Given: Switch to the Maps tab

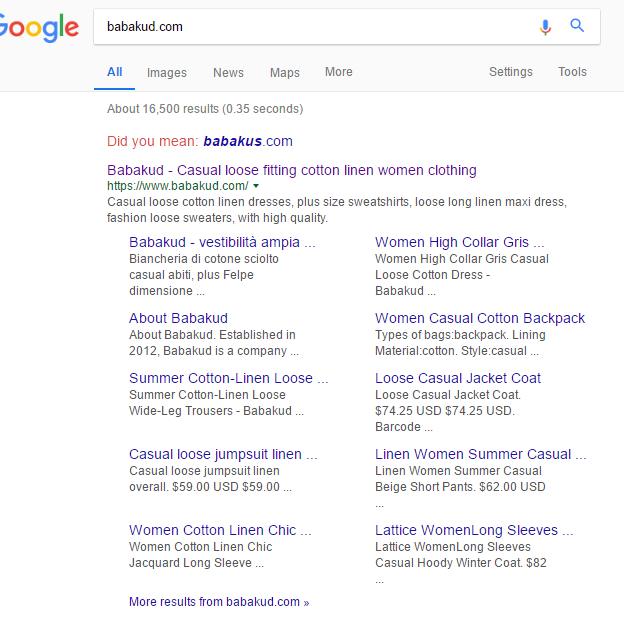Looking at the screenshot, I should click(285, 72).
